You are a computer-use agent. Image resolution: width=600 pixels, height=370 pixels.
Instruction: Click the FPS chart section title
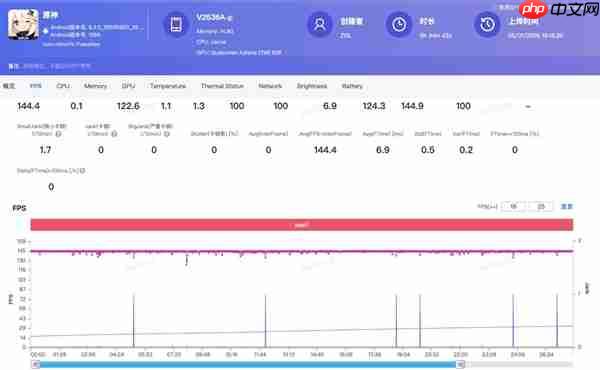coord(20,208)
